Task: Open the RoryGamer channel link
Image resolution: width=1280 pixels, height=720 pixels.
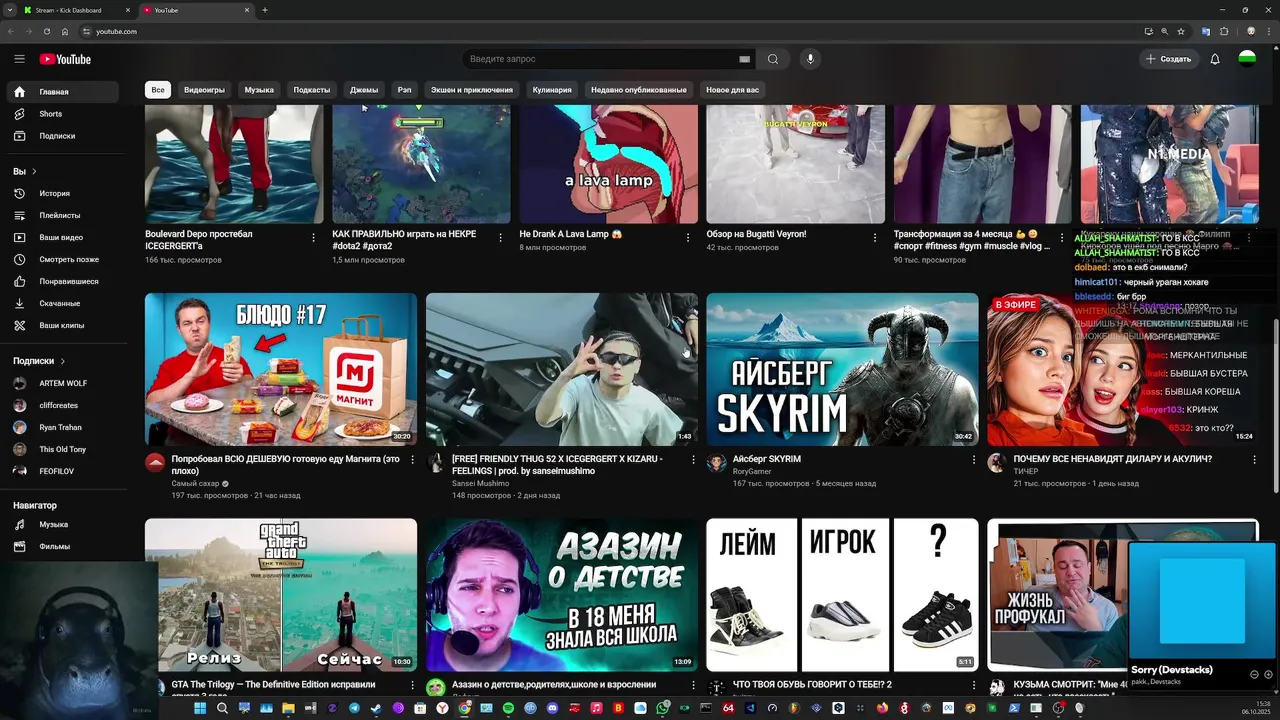Action: click(x=754, y=471)
